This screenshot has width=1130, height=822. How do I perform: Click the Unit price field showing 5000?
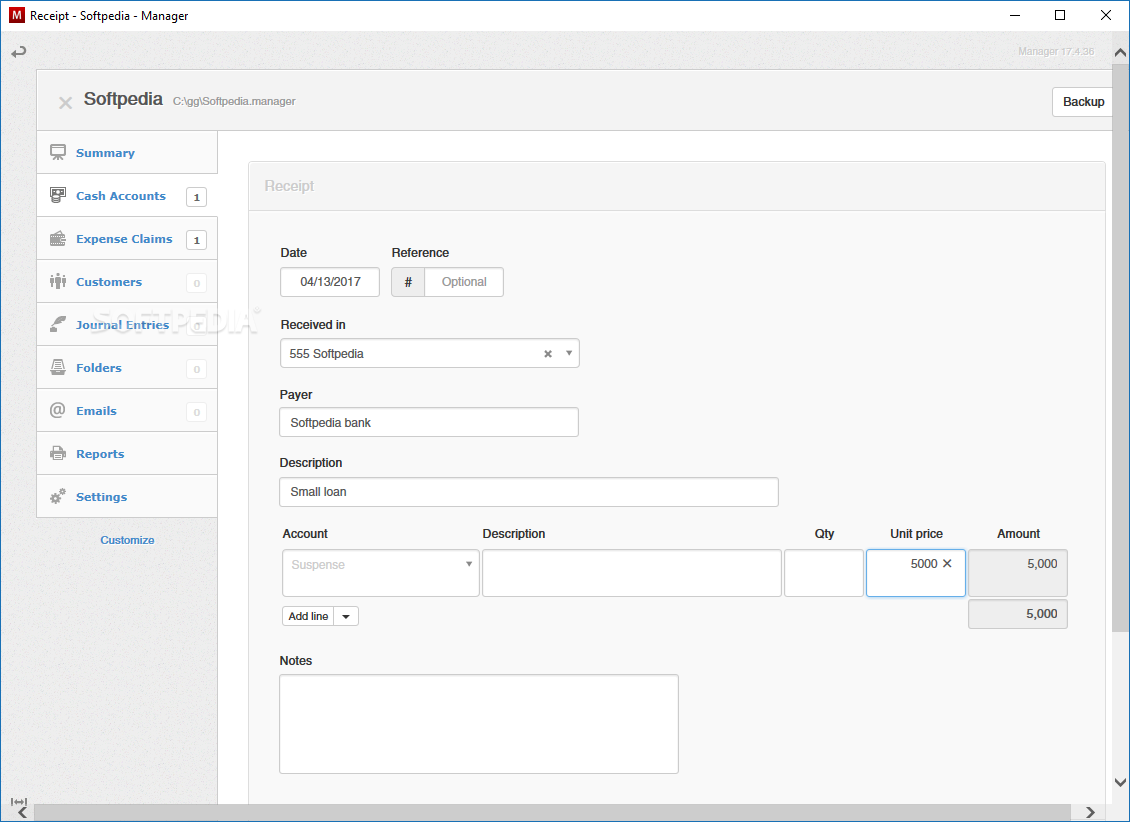(x=915, y=573)
